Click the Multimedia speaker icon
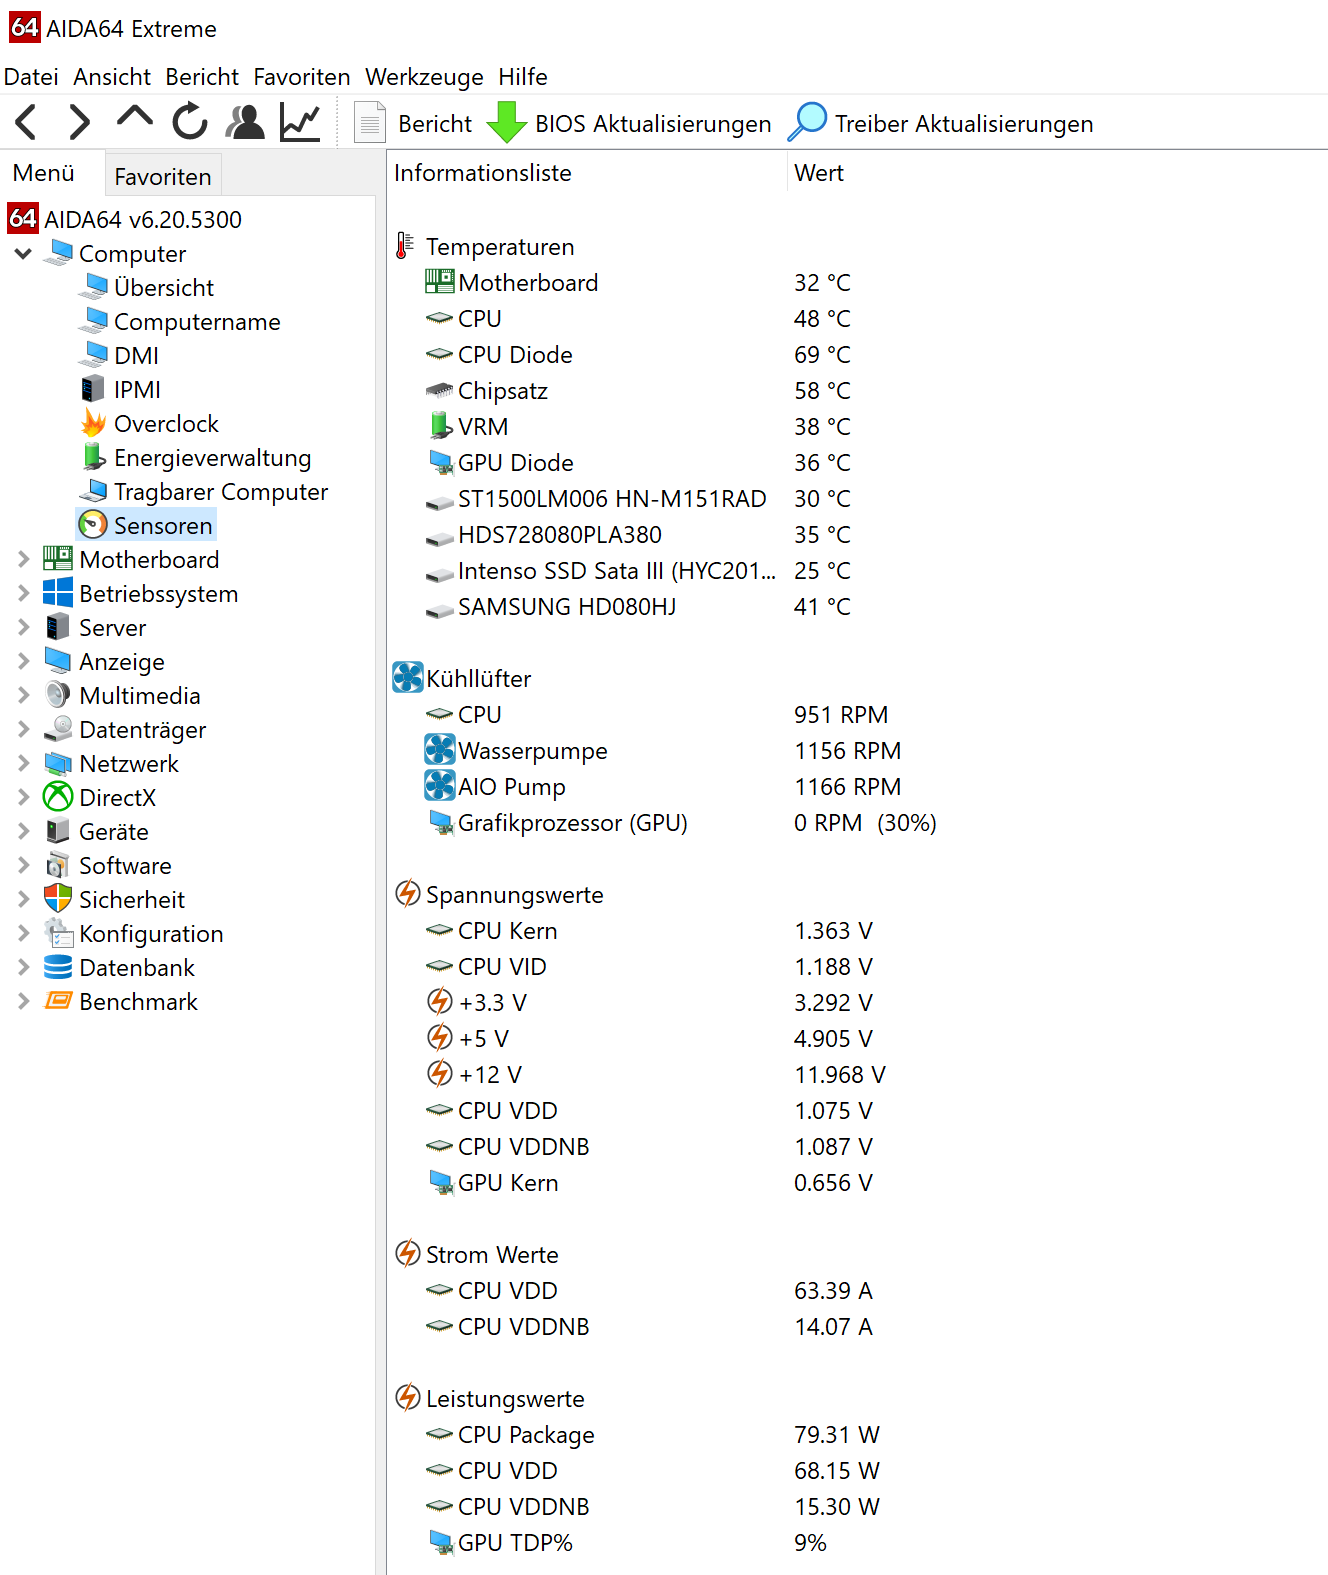This screenshot has width=1328, height=1575. pos(58,695)
